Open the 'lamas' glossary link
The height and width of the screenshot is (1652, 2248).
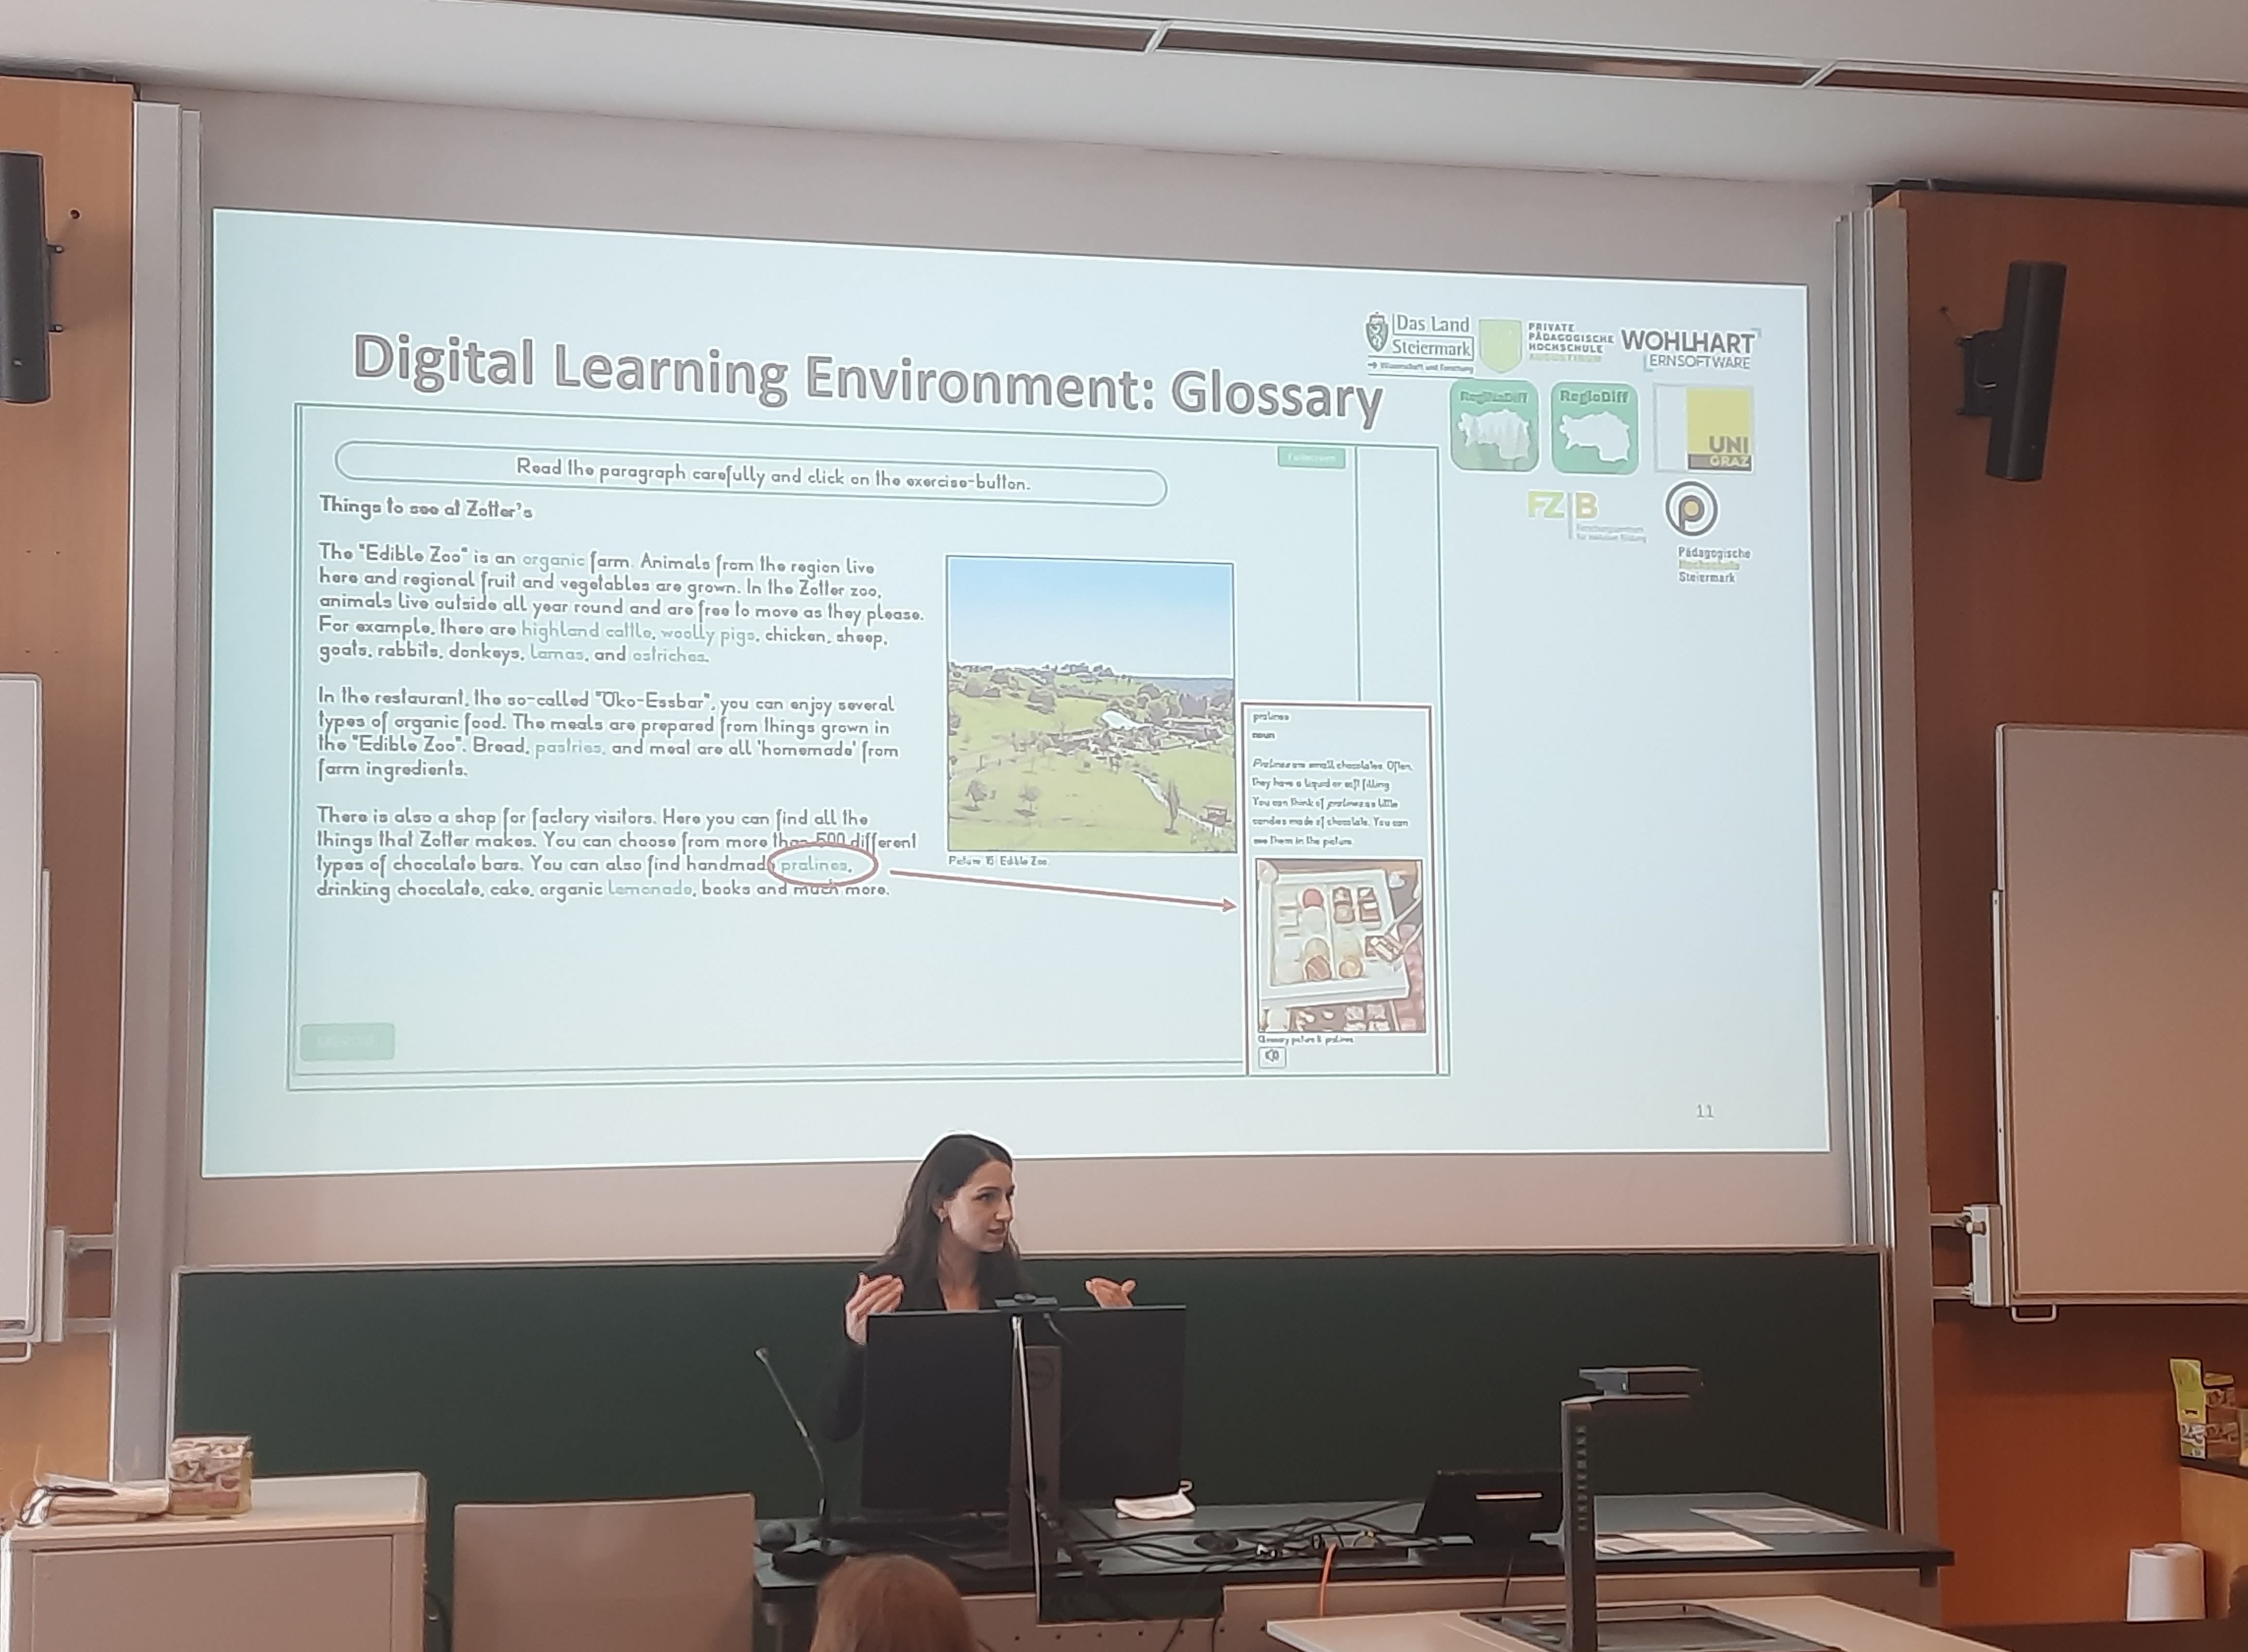[556, 653]
